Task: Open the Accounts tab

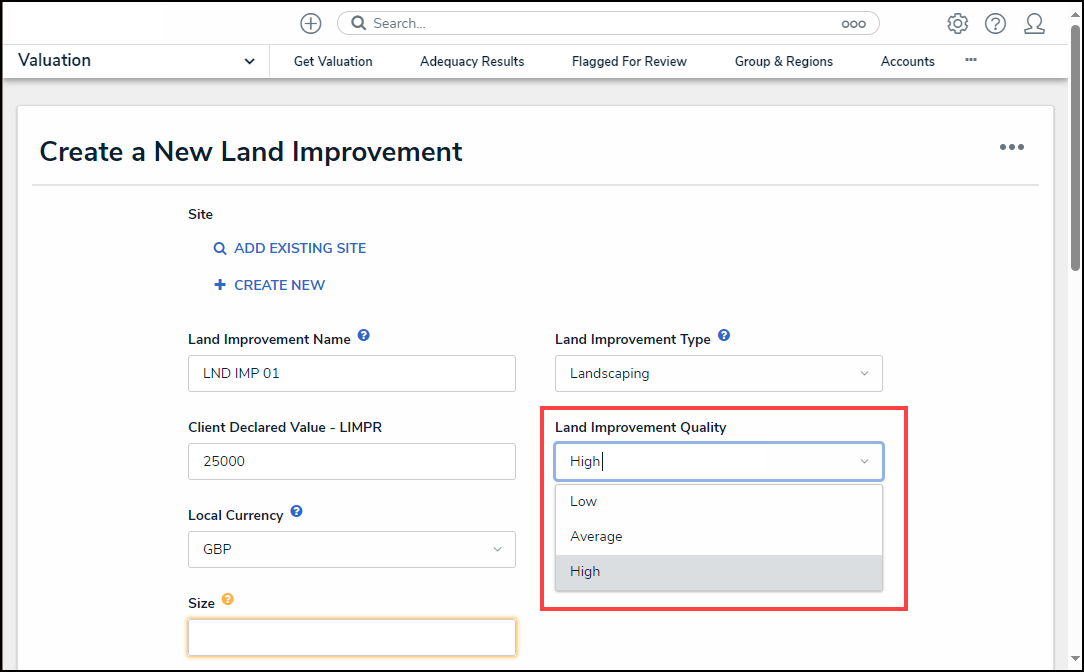Action: click(908, 62)
